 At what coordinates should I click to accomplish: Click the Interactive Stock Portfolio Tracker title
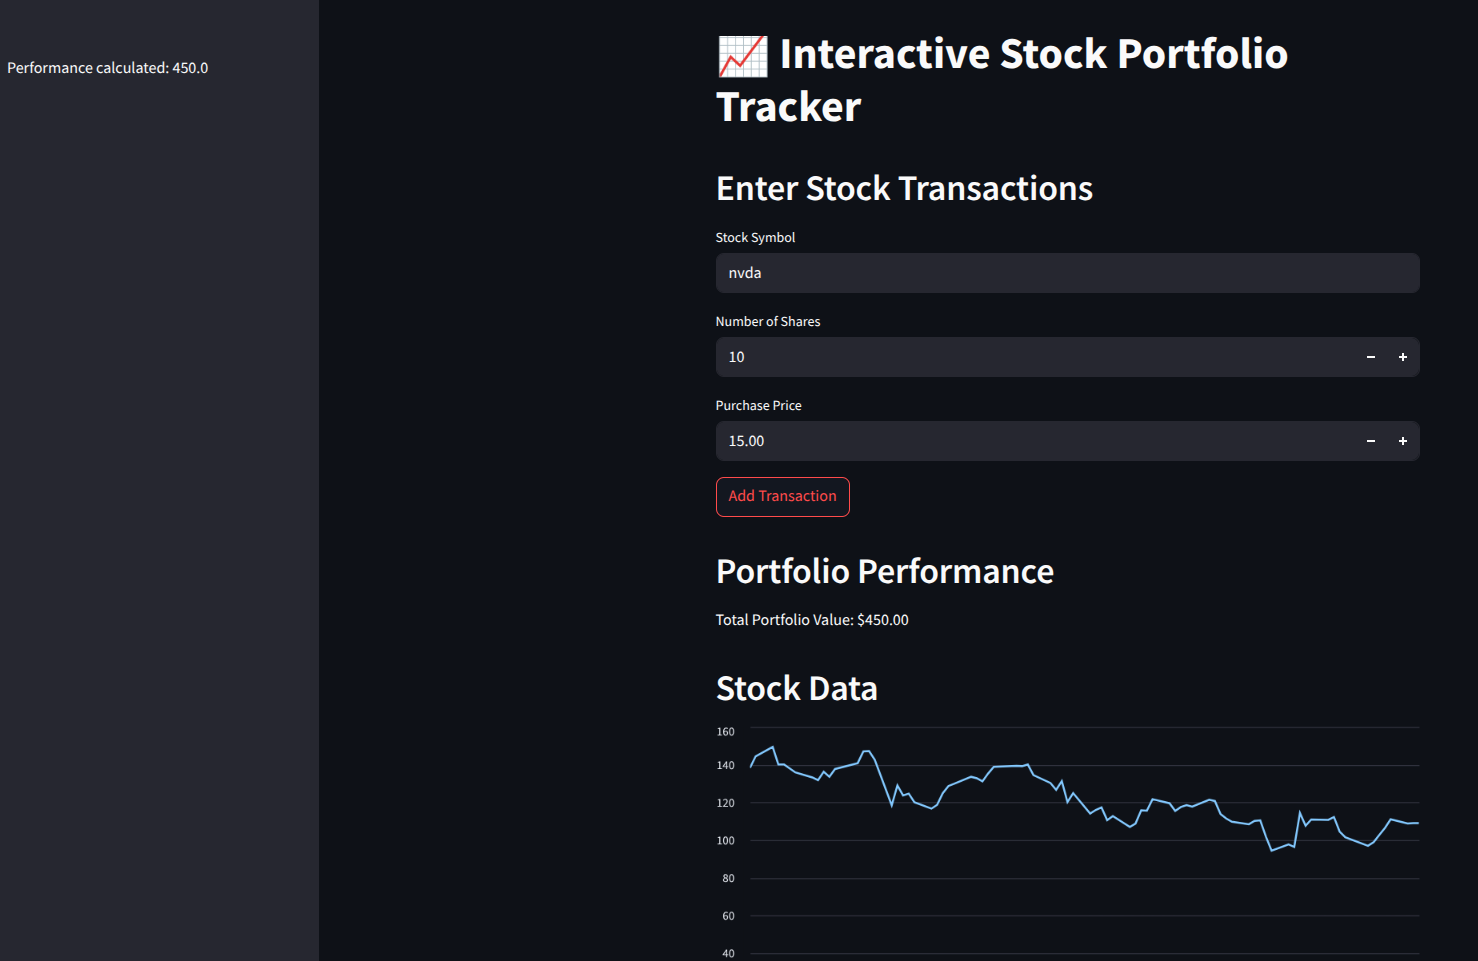[x=1002, y=81]
